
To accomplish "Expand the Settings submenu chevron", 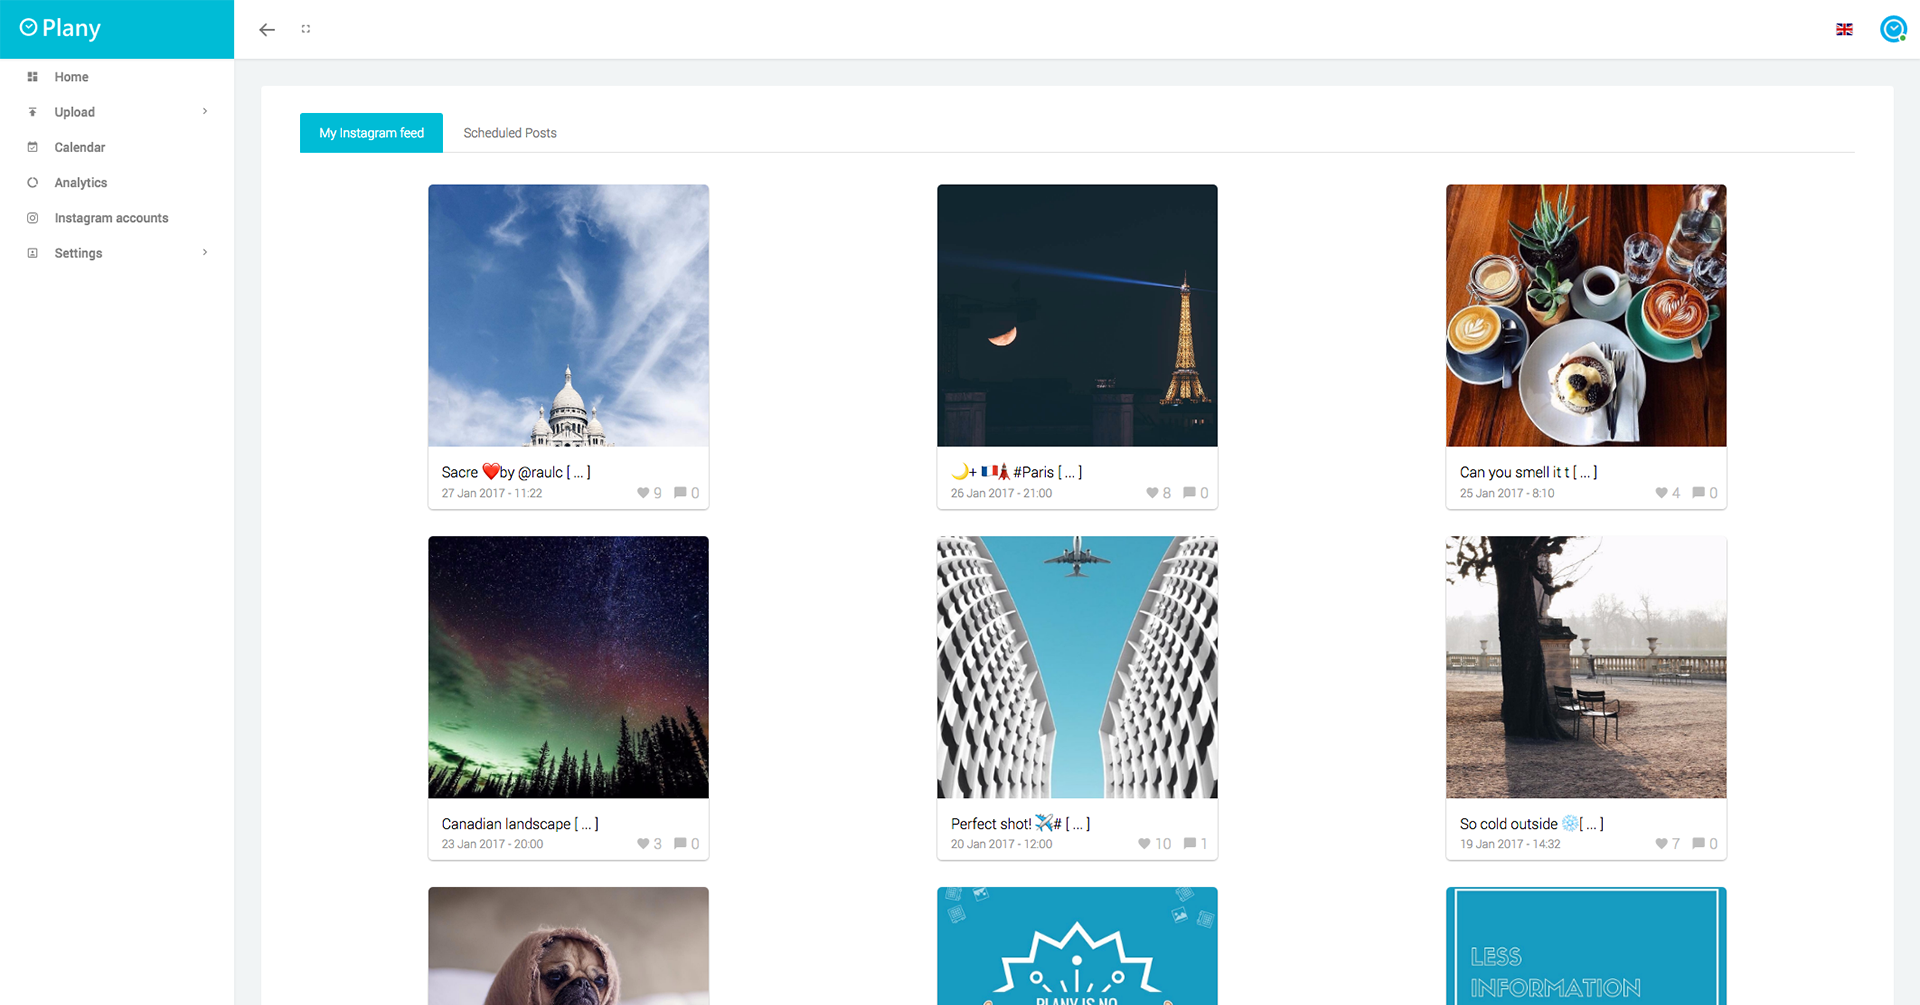I will point(205,253).
